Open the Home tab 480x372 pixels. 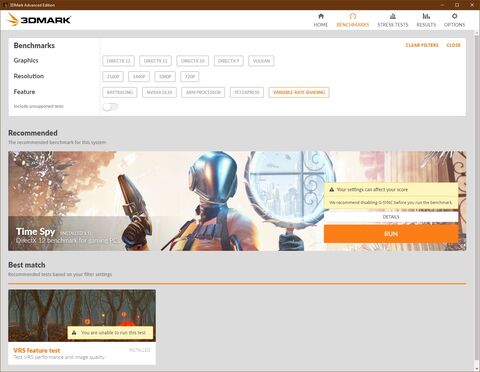click(321, 20)
